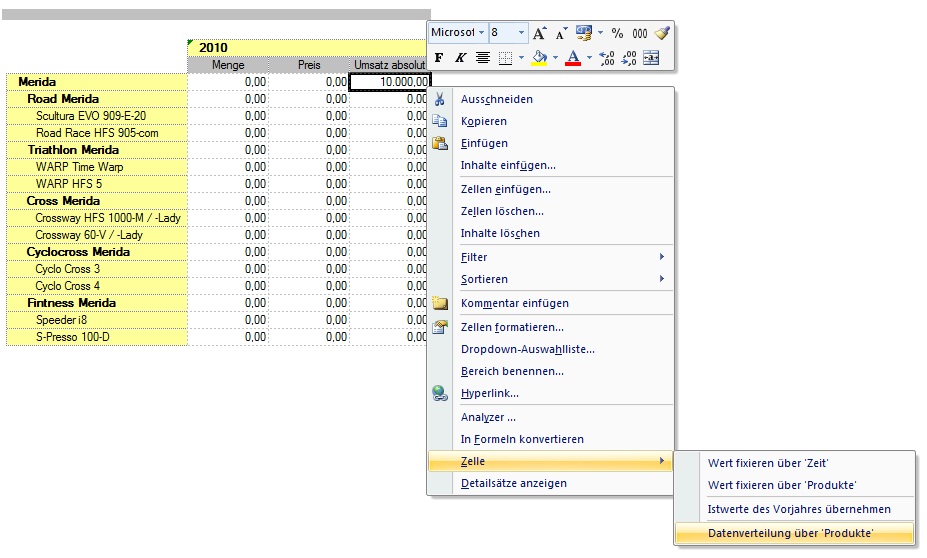Select the Road Merida row label
The height and width of the screenshot is (558, 927).
pos(97,99)
